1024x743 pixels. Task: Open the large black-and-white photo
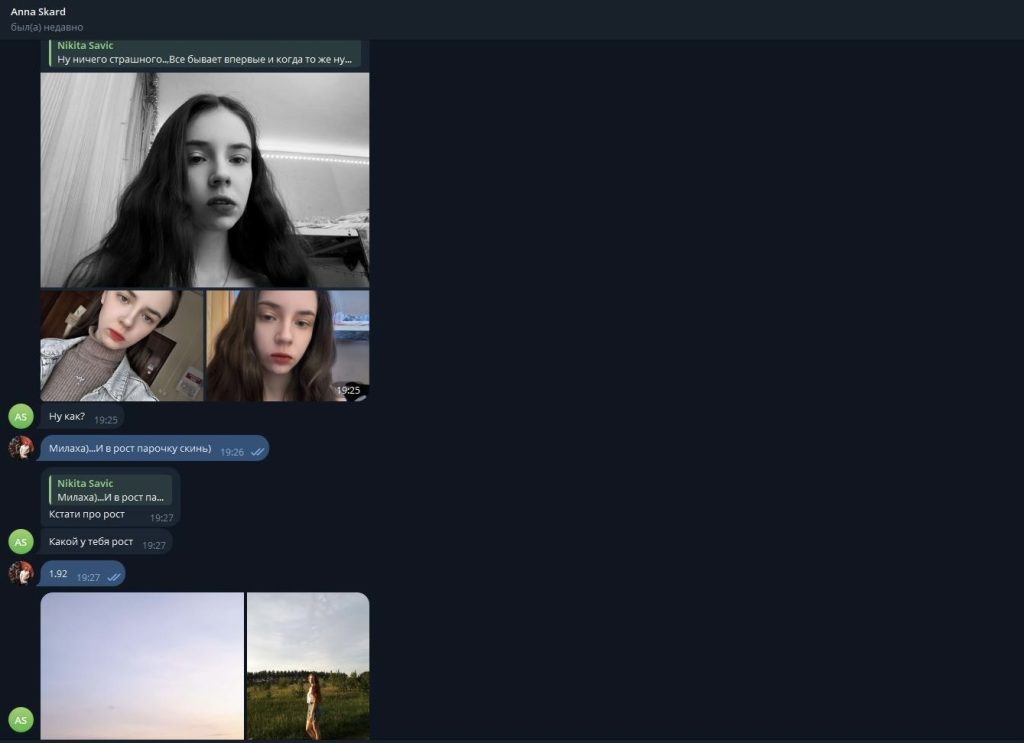pos(204,180)
